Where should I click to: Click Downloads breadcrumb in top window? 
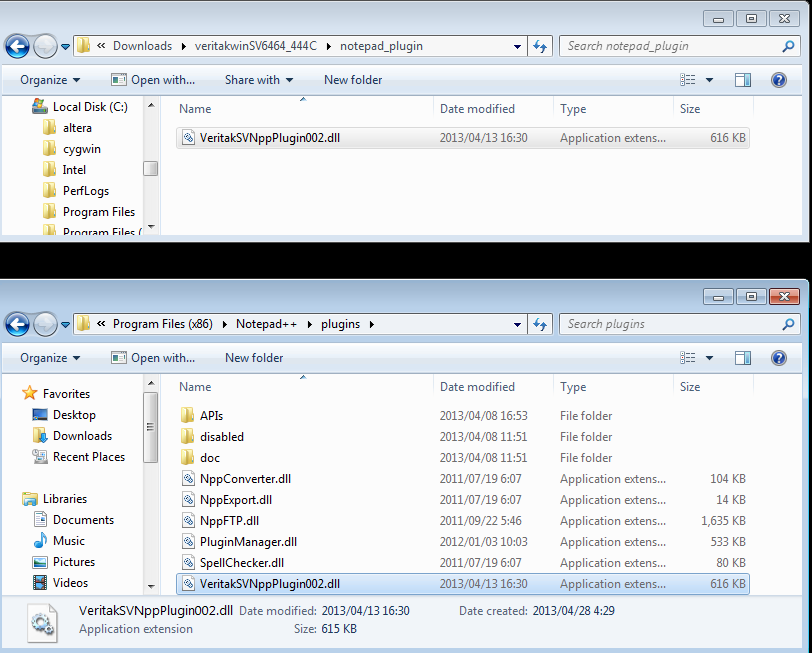(142, 46)
